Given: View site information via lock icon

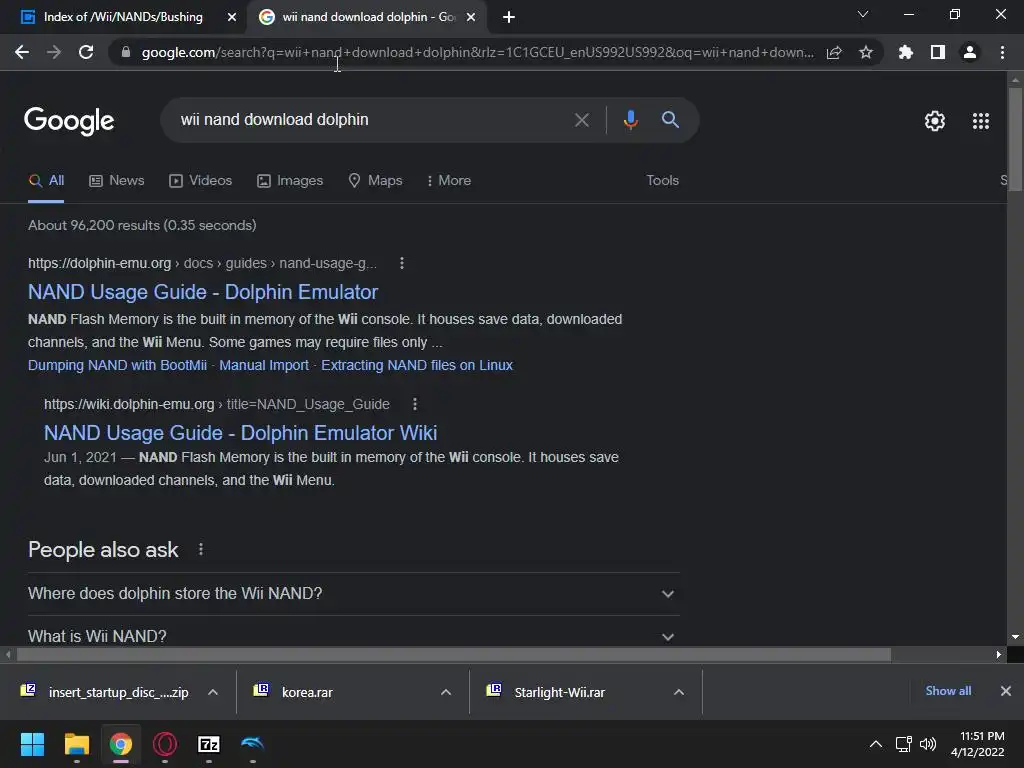Looking at the screenshot, I should 126,52.
